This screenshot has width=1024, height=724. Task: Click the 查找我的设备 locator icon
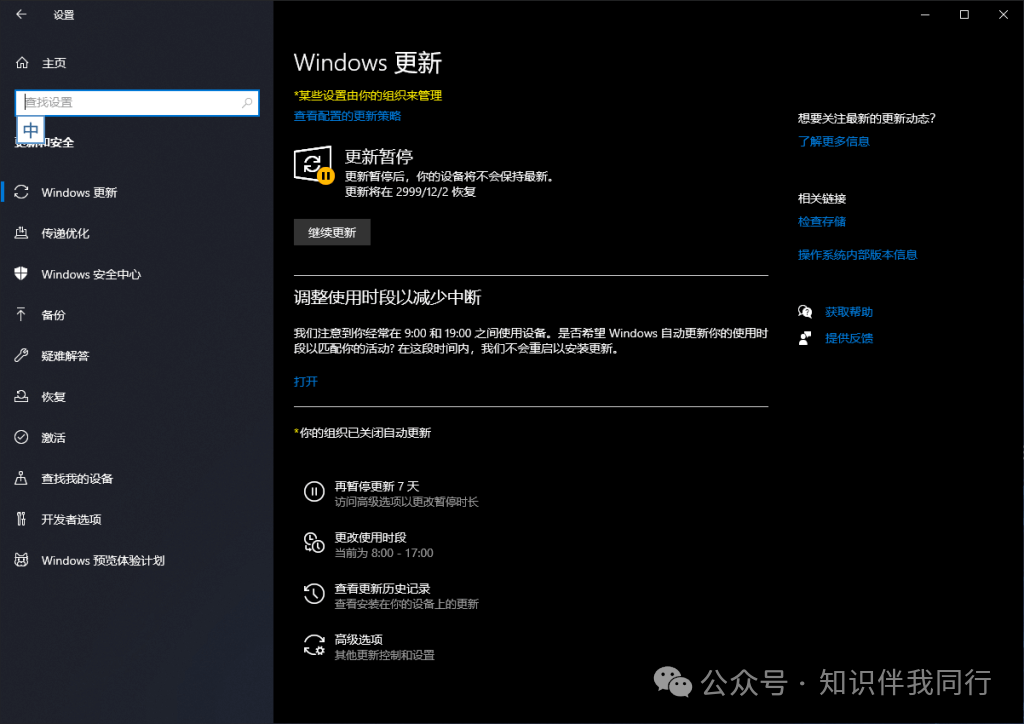(22, 479)
